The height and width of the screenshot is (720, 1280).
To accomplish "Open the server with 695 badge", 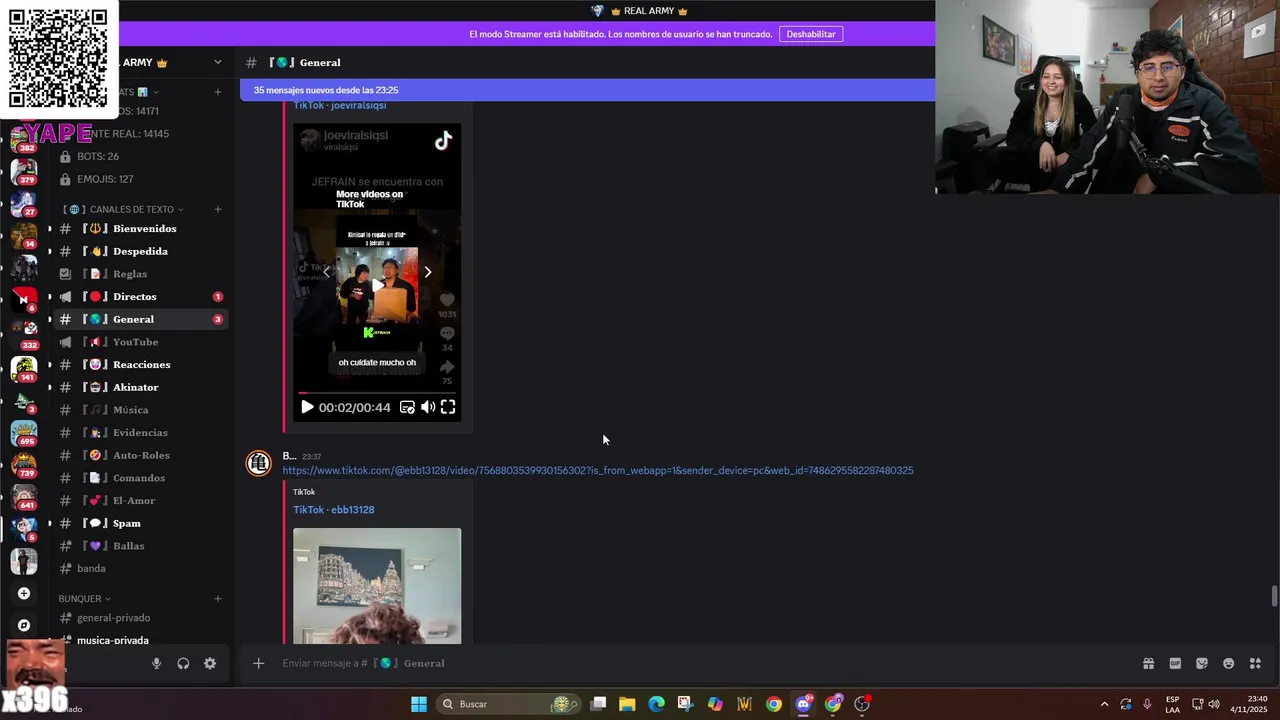I will tap(24, 433).
